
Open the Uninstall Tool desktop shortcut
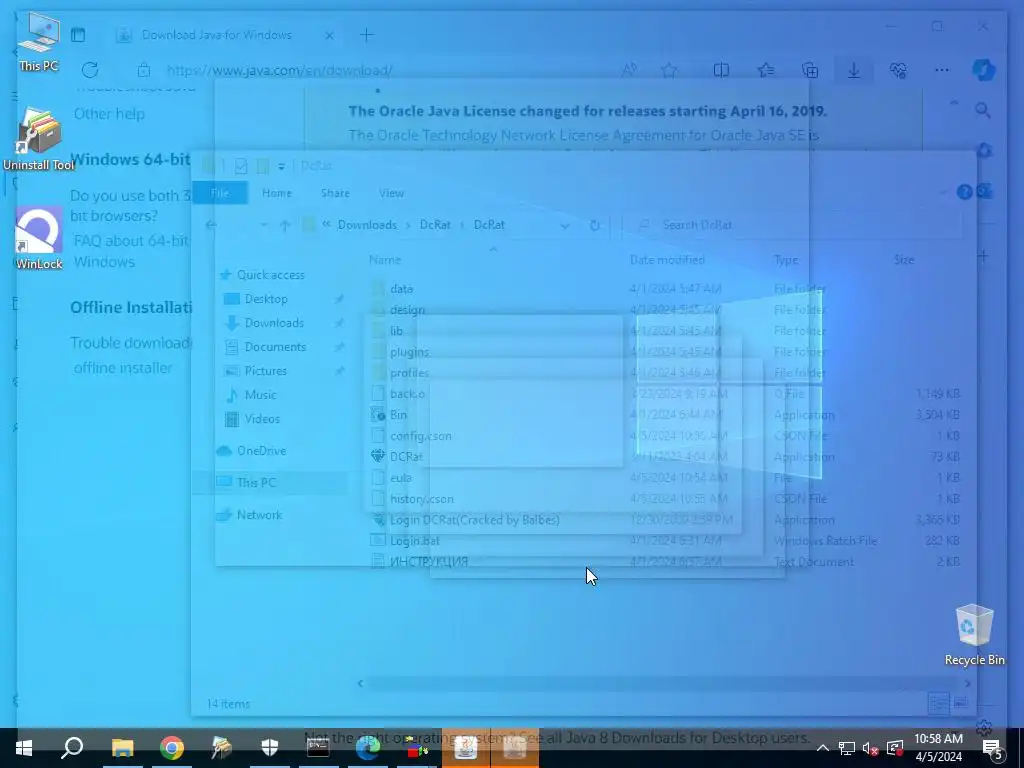[39, 139]
